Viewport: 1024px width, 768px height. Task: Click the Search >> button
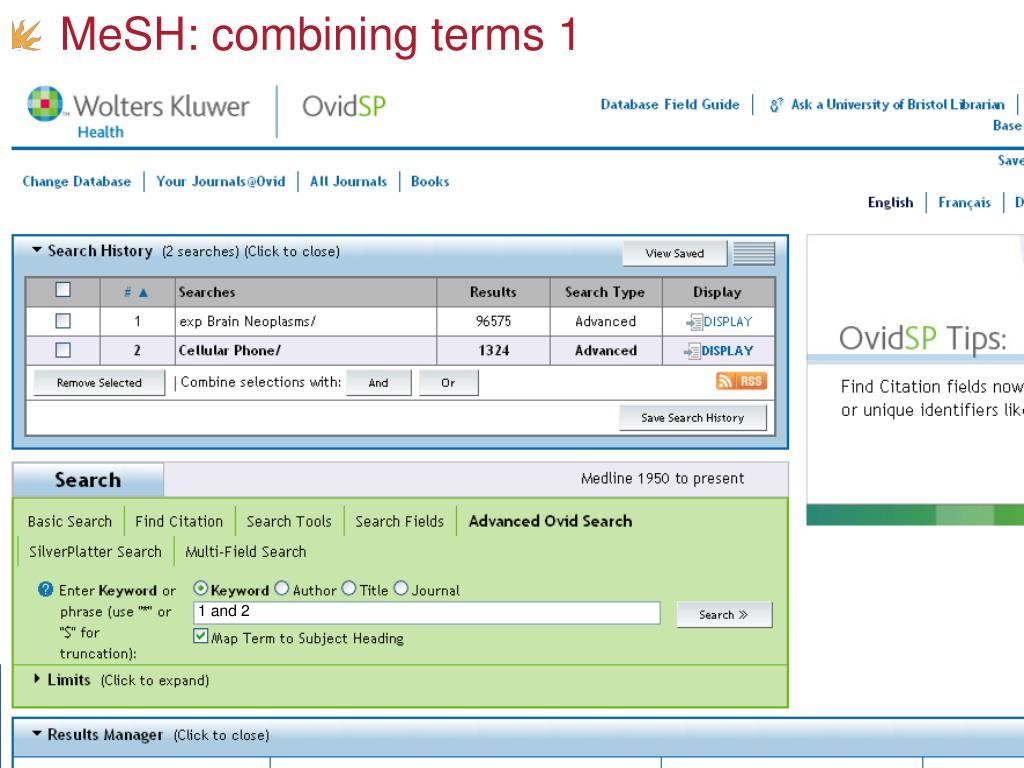[724, 615]
